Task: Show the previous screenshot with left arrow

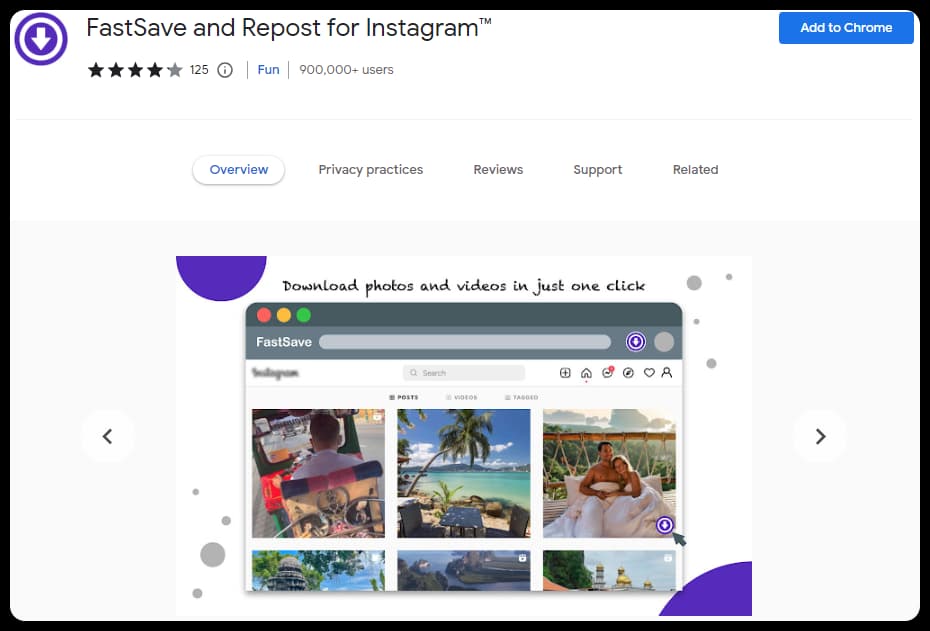Action: (107, 436)
